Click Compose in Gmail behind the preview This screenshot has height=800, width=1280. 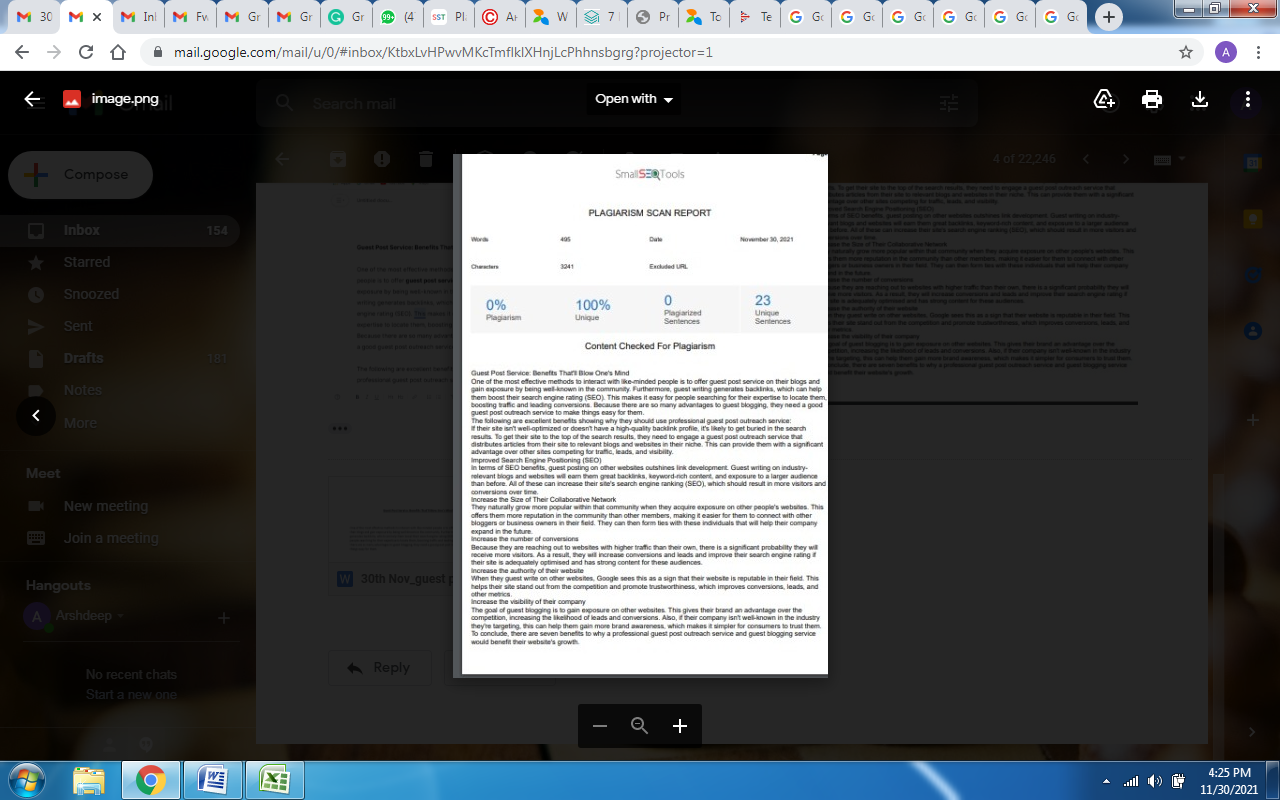[80, 175]
